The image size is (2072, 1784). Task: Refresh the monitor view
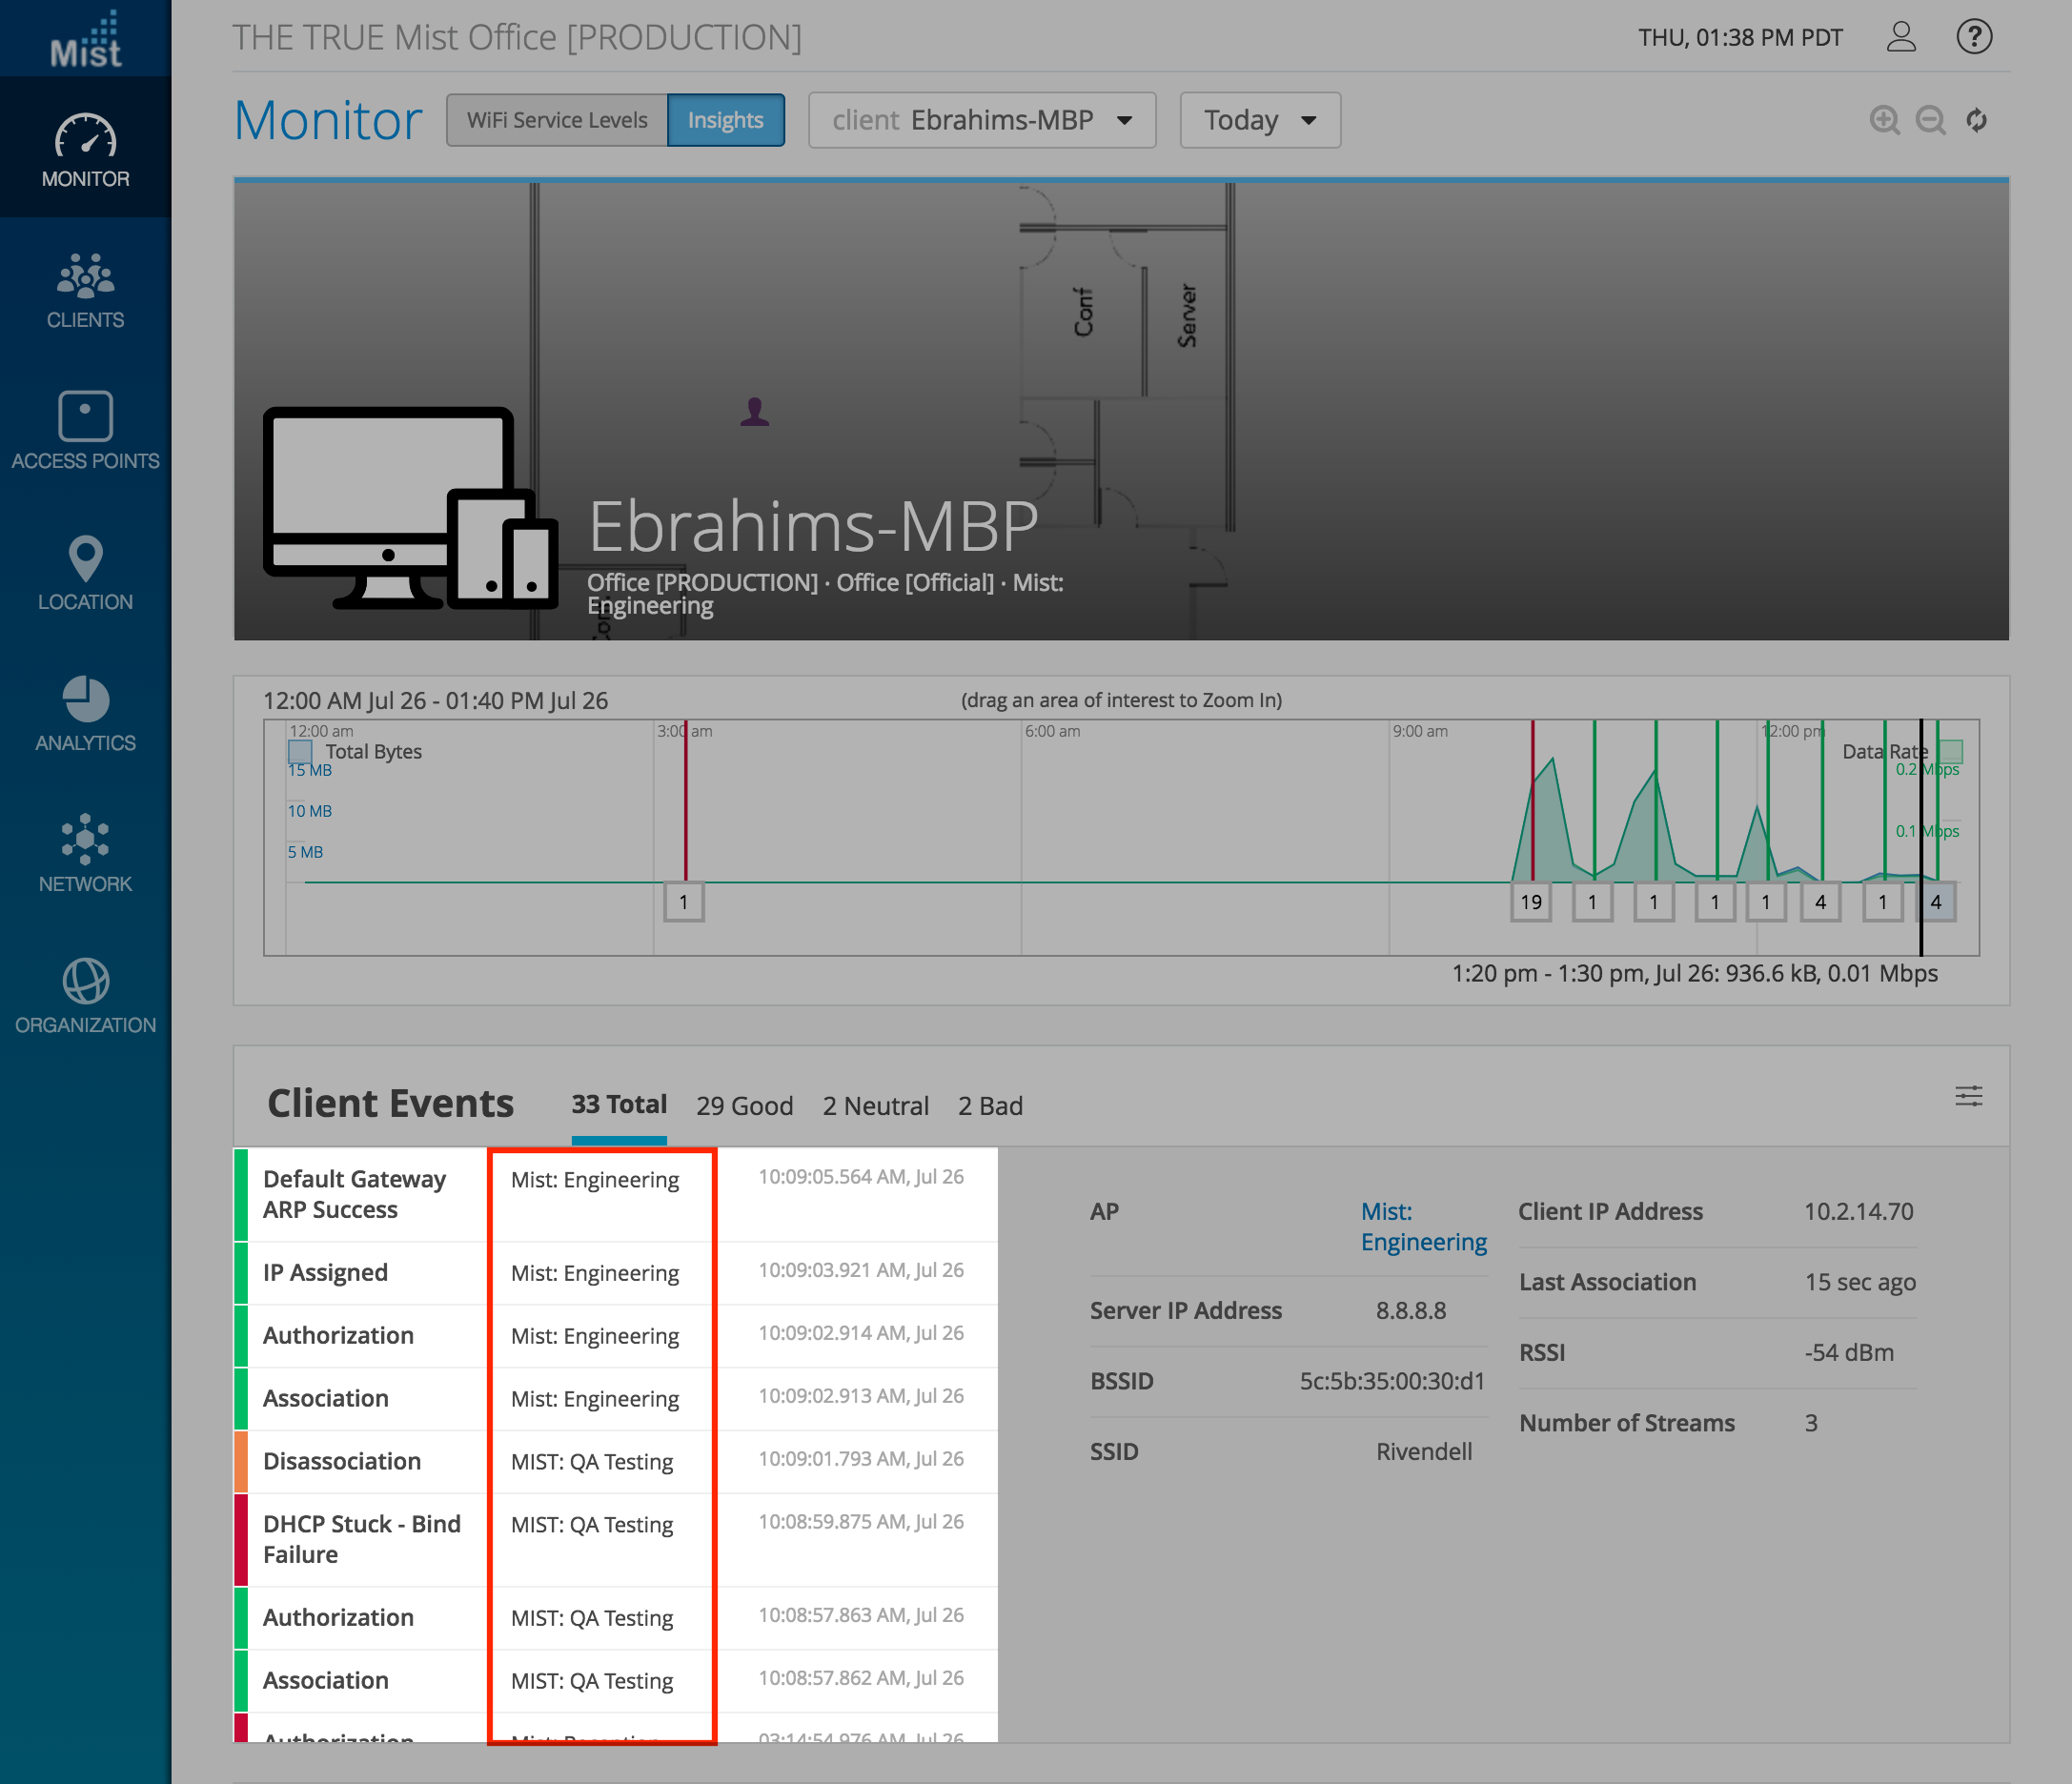tap(1976, 120)
